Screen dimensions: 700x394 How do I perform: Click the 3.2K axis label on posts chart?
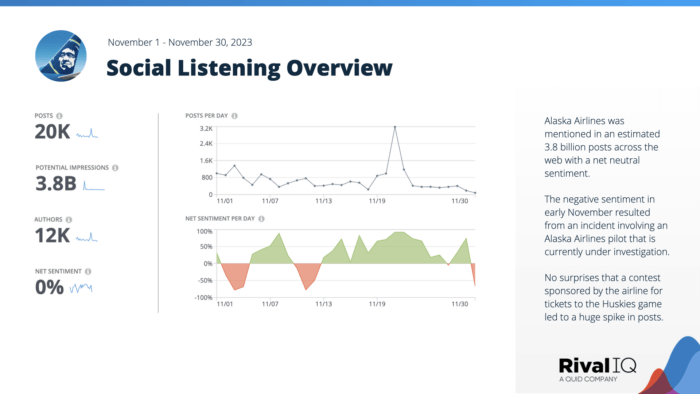[206, 129]
